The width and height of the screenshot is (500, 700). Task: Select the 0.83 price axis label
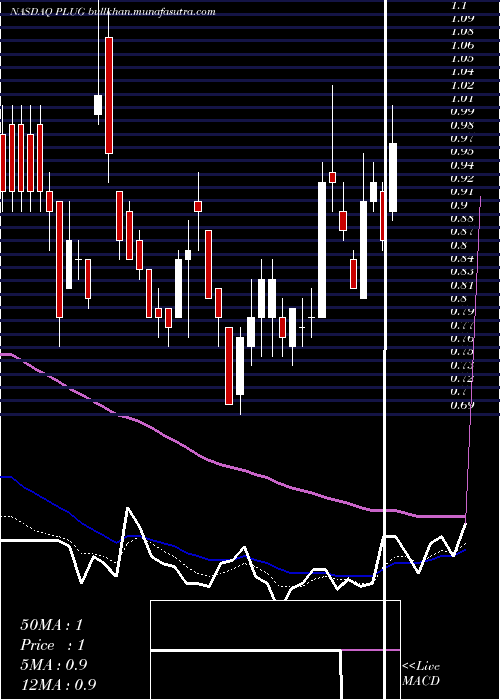462,272
